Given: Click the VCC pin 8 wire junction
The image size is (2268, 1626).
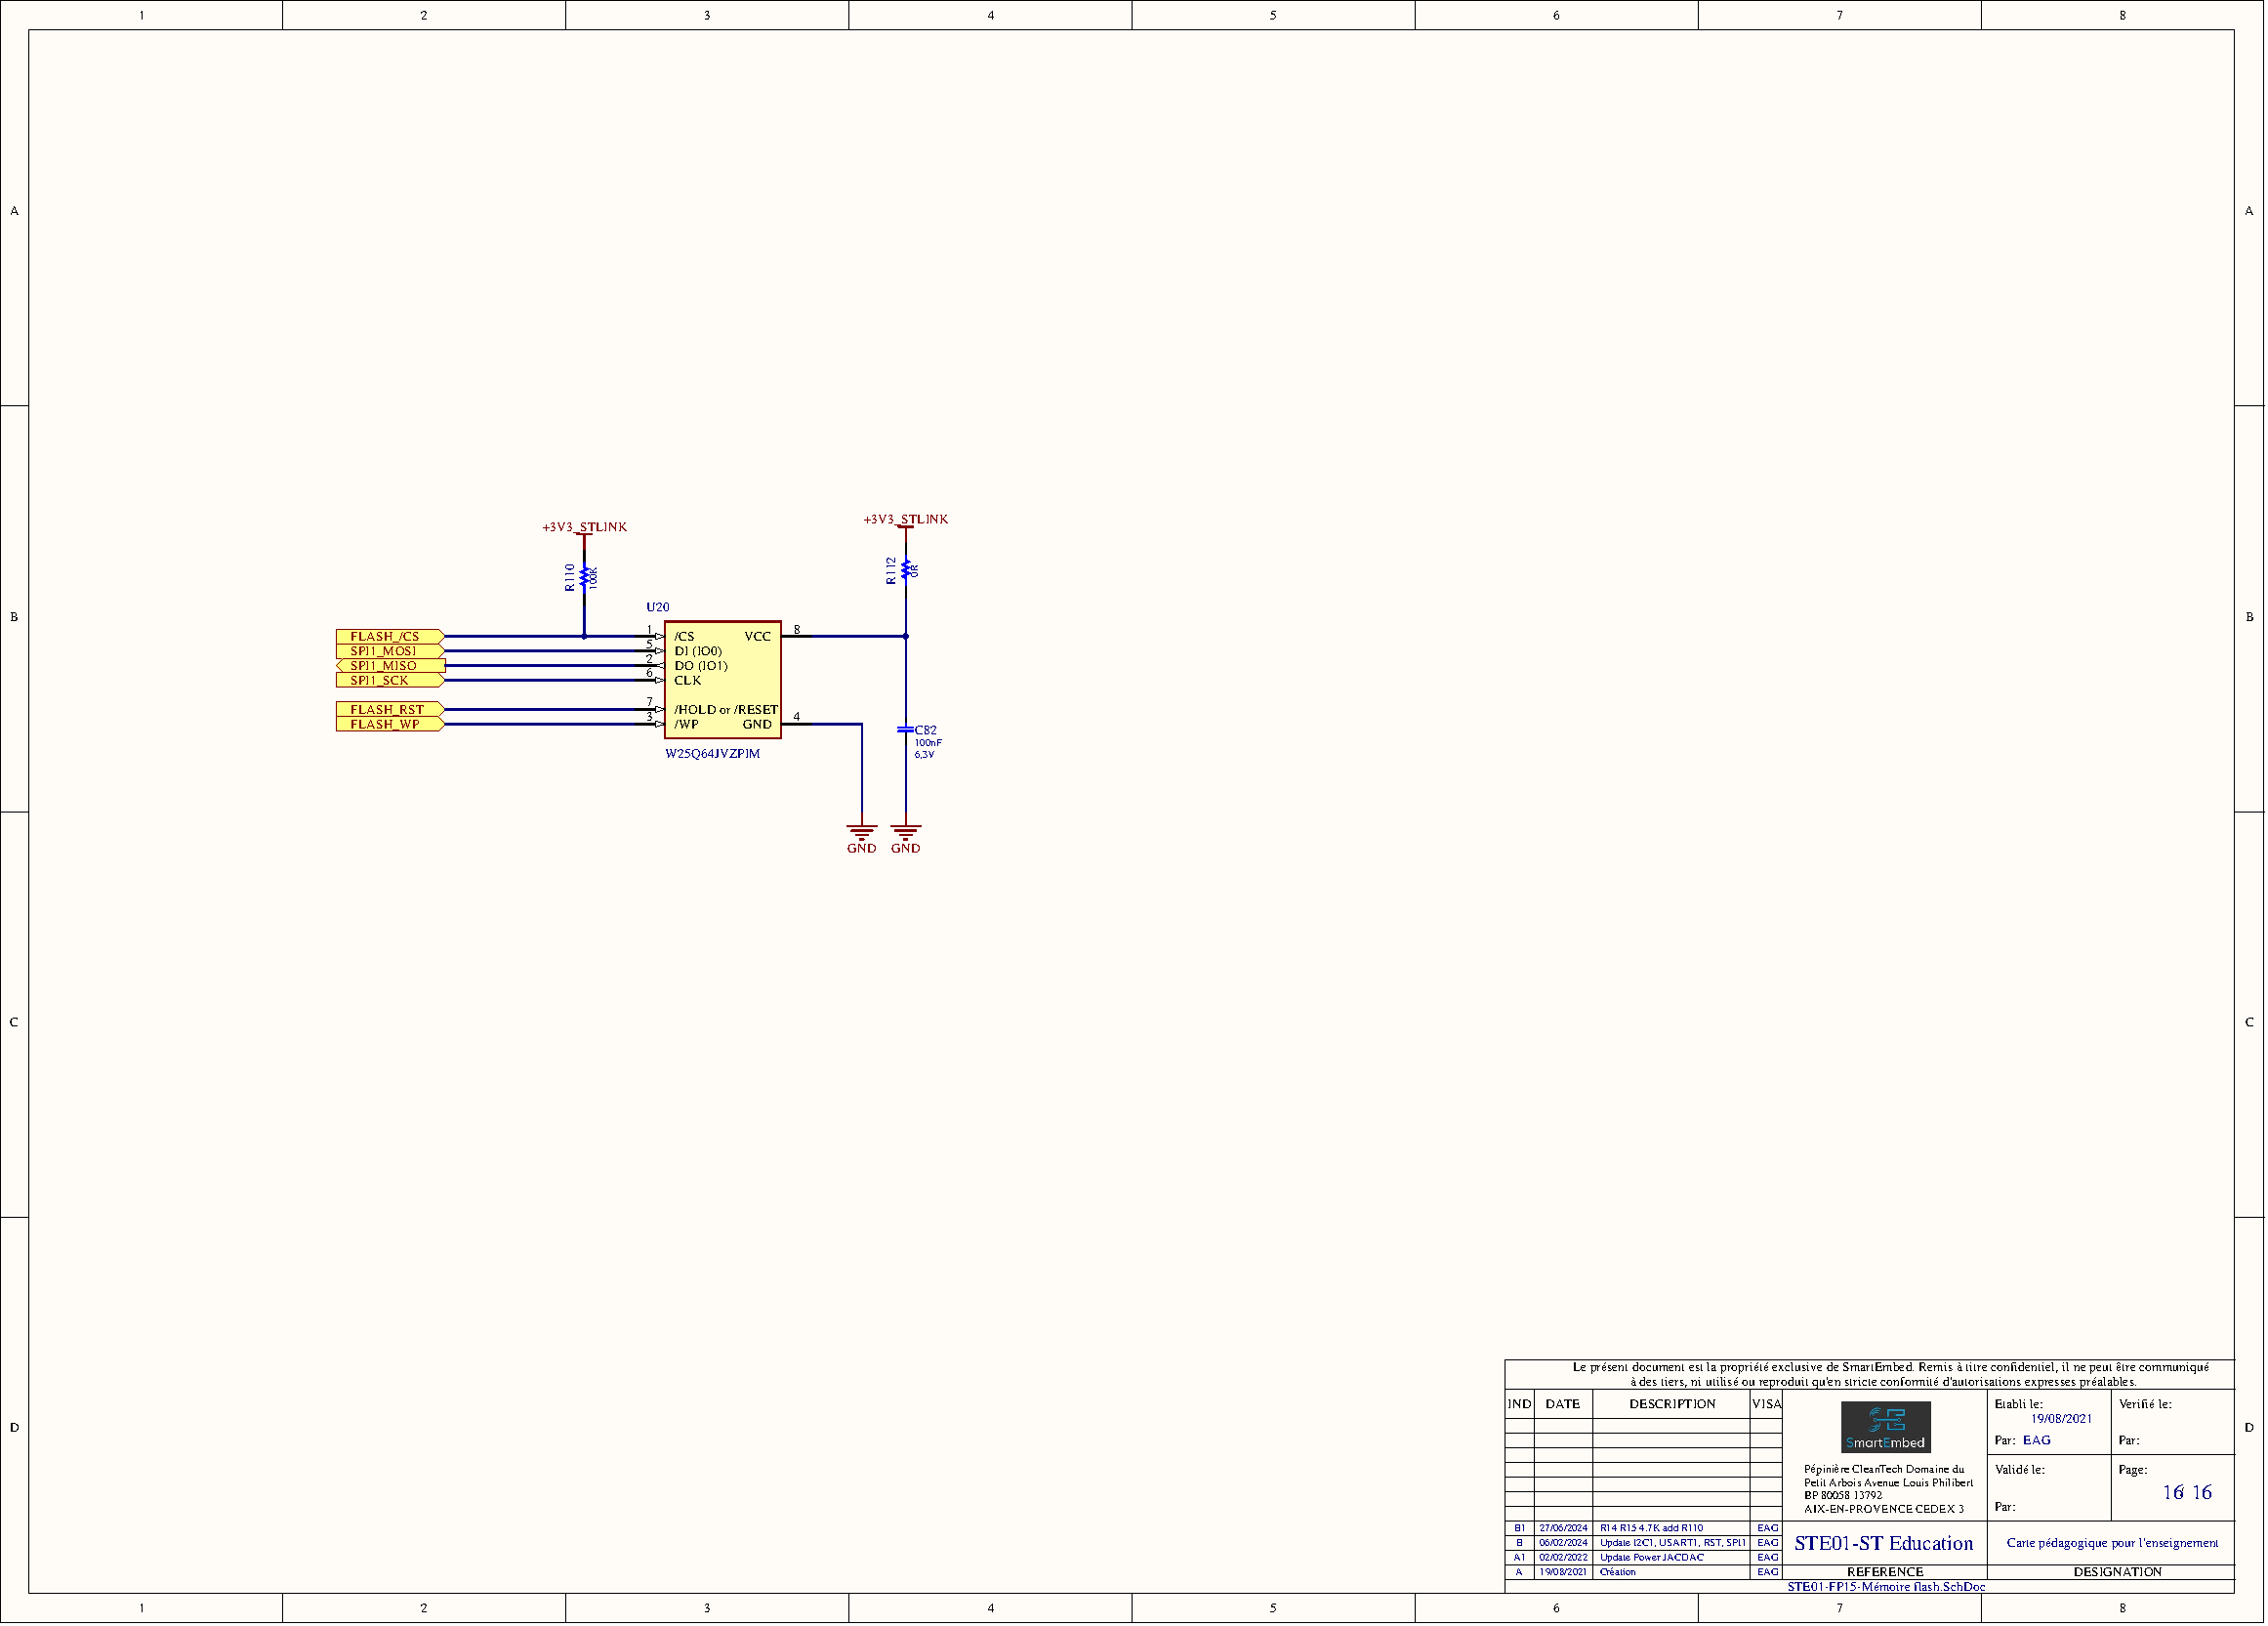Looking at the screenshot, I should click(906, 636).
